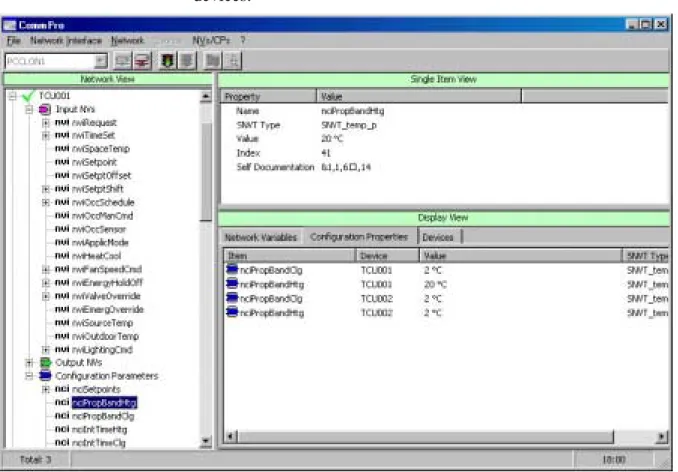Image resolution: width=678 pixels, height=472 pixels.
Task: Switch to the Devices tab
Action: (x=438, y=237)
